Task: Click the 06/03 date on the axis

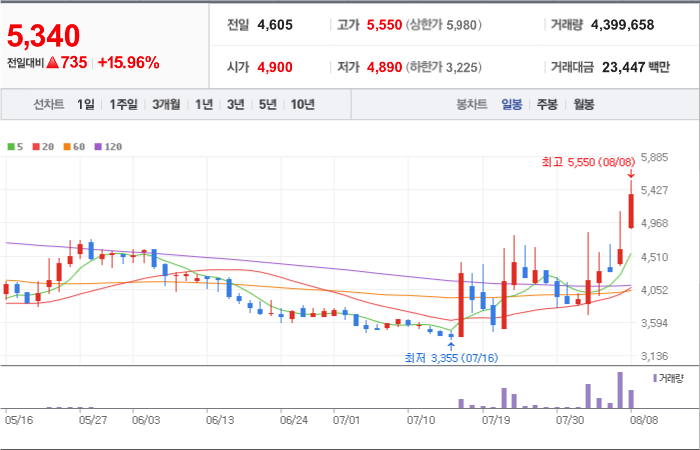Action: 146,421
